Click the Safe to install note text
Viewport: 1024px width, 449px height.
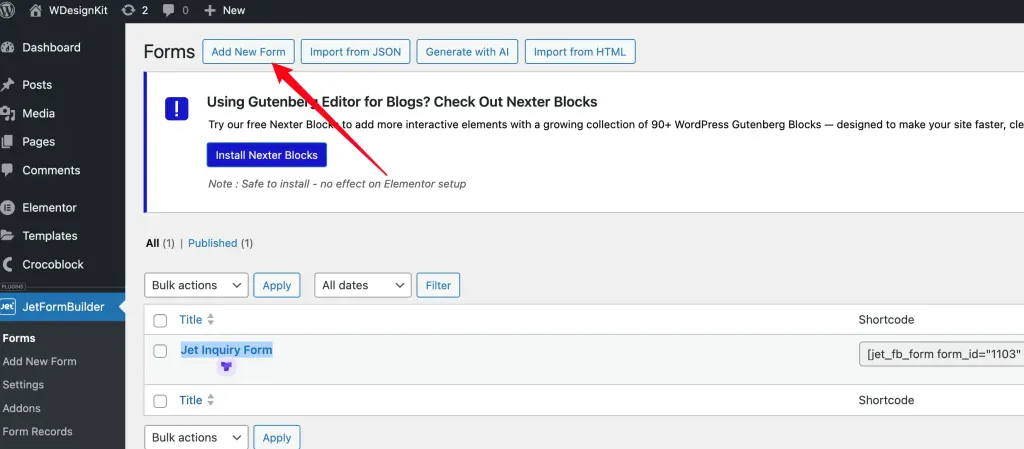click(337, 184)
